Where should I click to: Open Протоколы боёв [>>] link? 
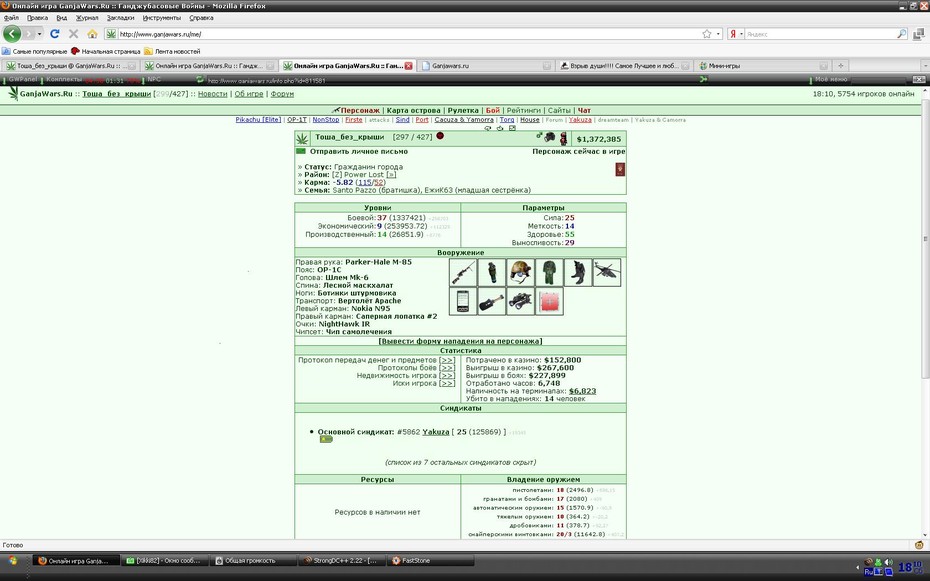click(447, 368)
